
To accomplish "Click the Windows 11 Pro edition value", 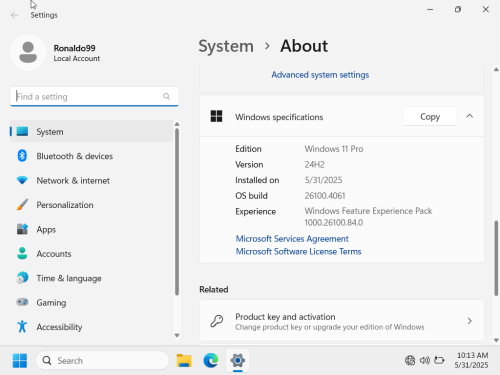I will pyautogui.click(x=334, y=149).
